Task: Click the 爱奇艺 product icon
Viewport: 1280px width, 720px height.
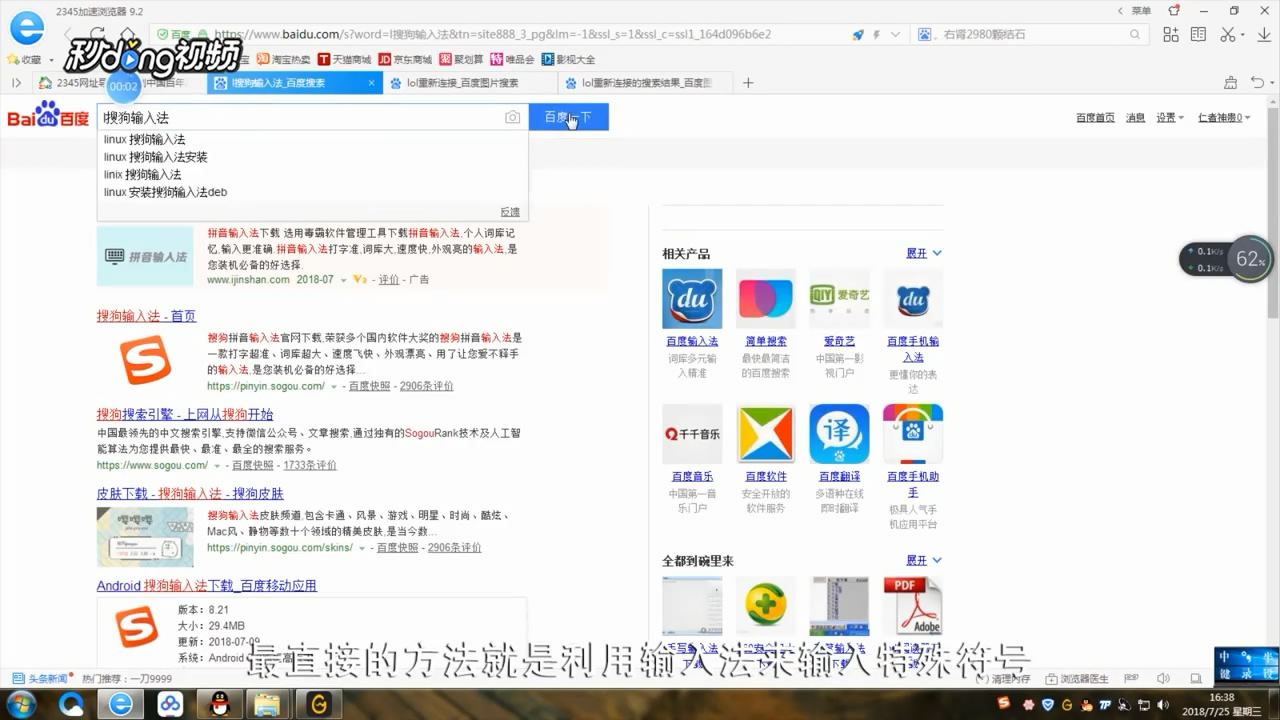Action: tap(839, 298)
